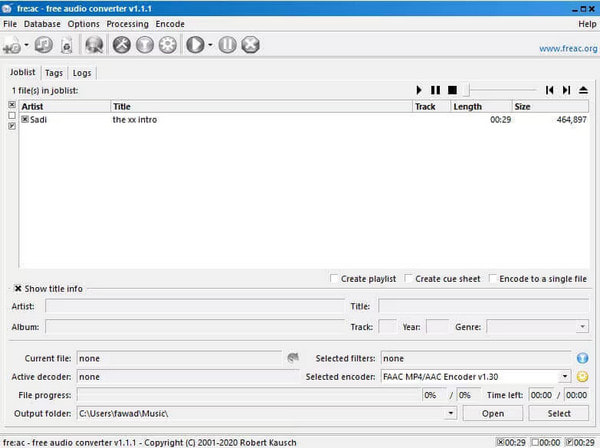Screen dimensions: 600x448
Task: Open the Processing menu
Action: pos(127,24)
